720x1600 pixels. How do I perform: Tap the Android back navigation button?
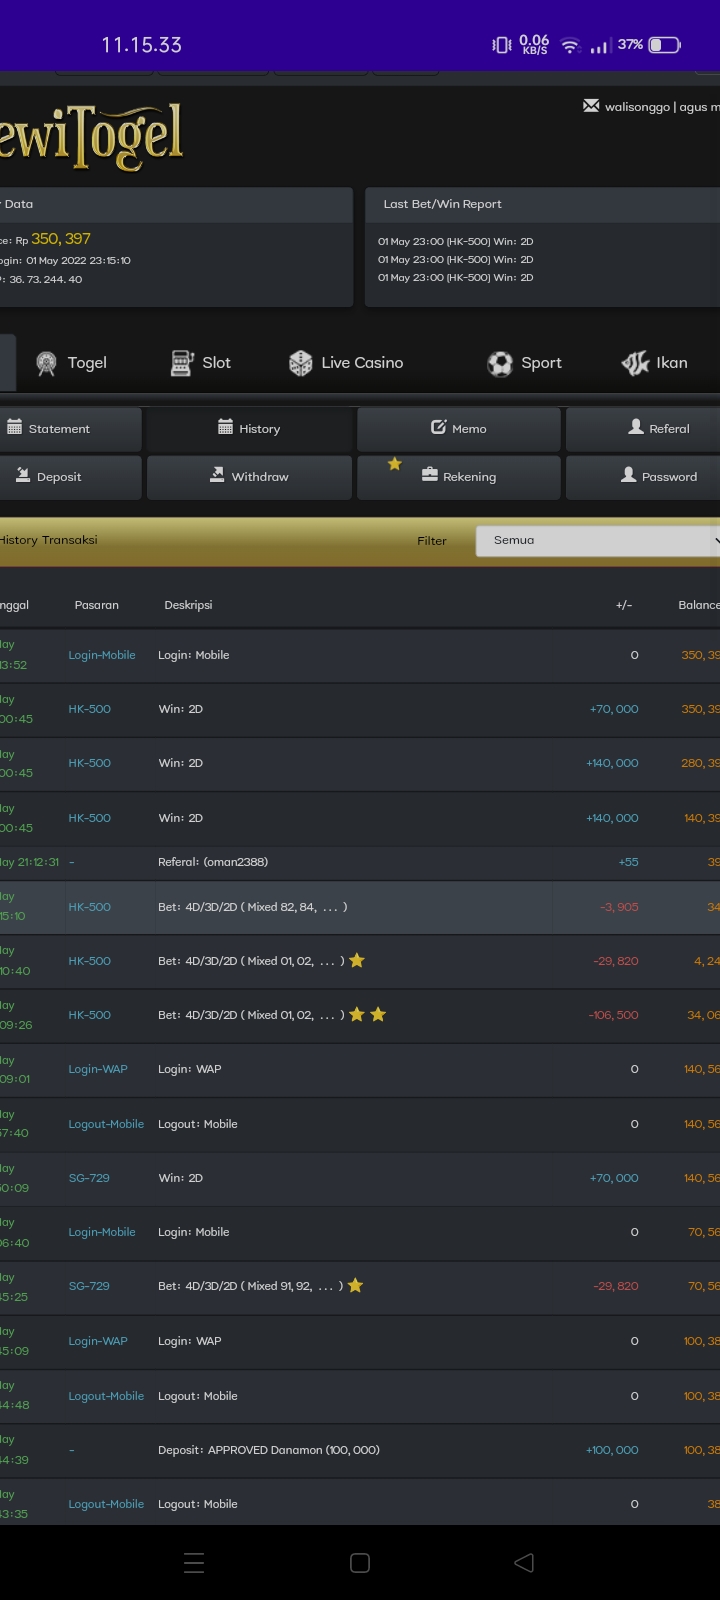tap(524, 1563)
